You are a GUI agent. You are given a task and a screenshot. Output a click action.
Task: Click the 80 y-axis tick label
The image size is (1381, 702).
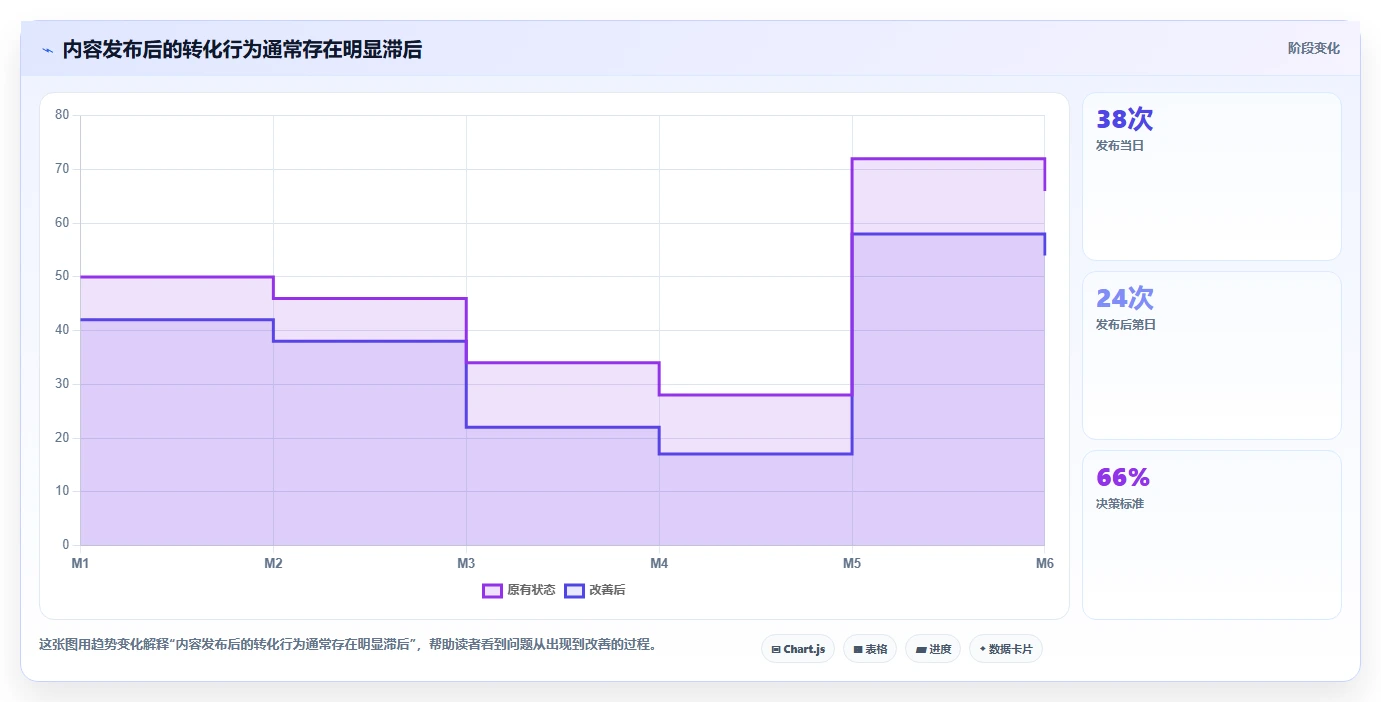pos(62,115)
